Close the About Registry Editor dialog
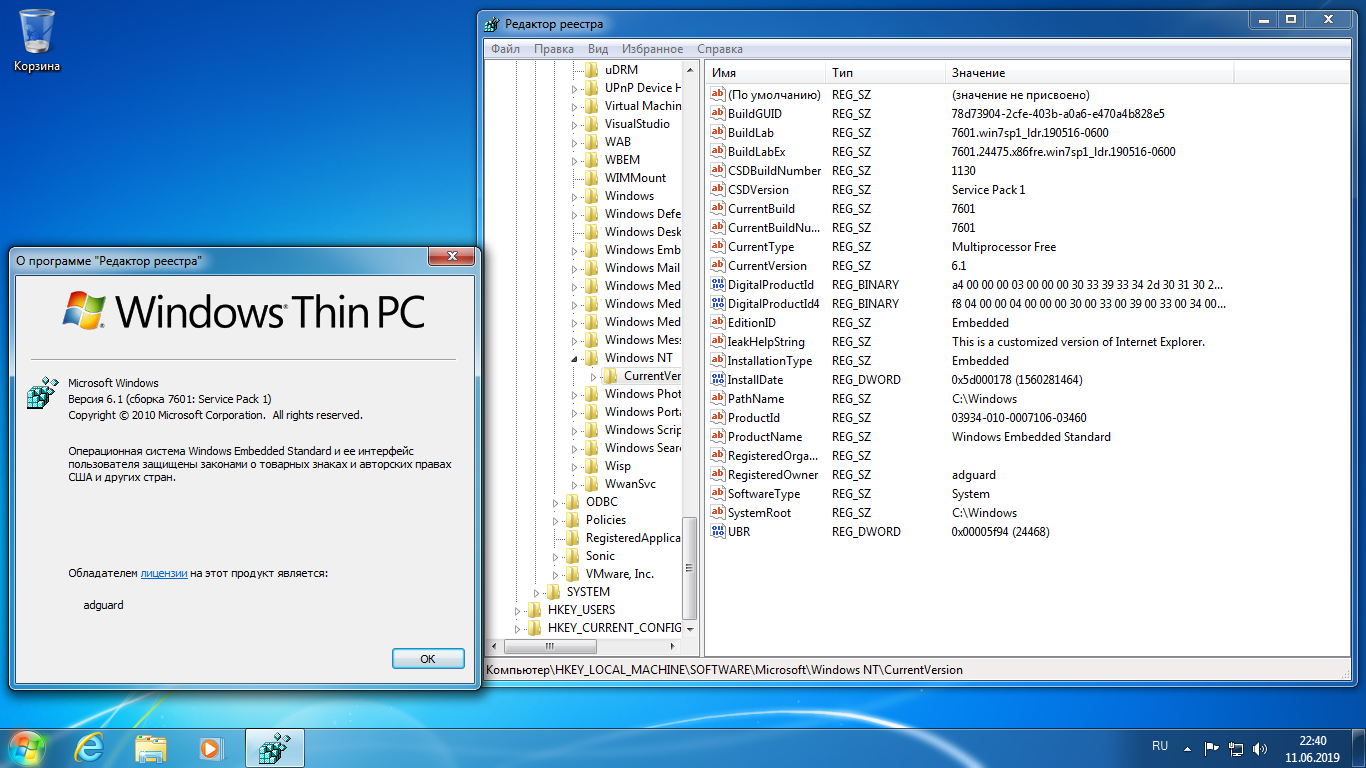Image resolution: width=1366 pixels, height=768 pixels. point(451,258)
